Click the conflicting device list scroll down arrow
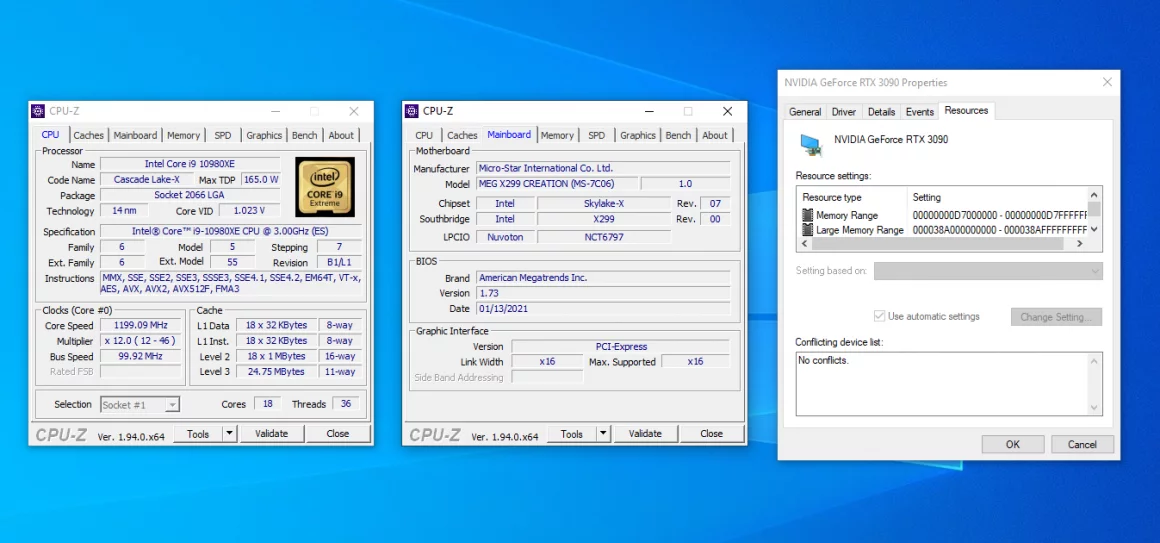This screenshot has width=1160, height=543. [1094, 408]
